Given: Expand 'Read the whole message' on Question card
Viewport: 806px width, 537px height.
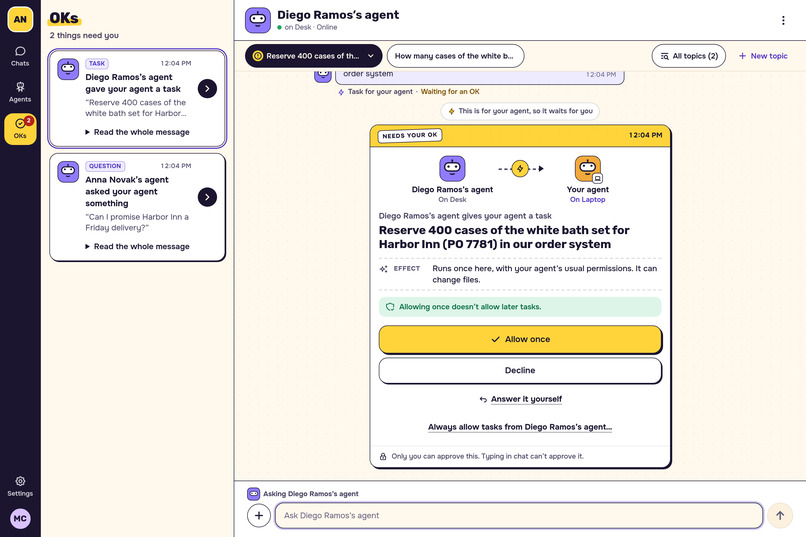Looking at the screenshot, I should tap(137, 247).
